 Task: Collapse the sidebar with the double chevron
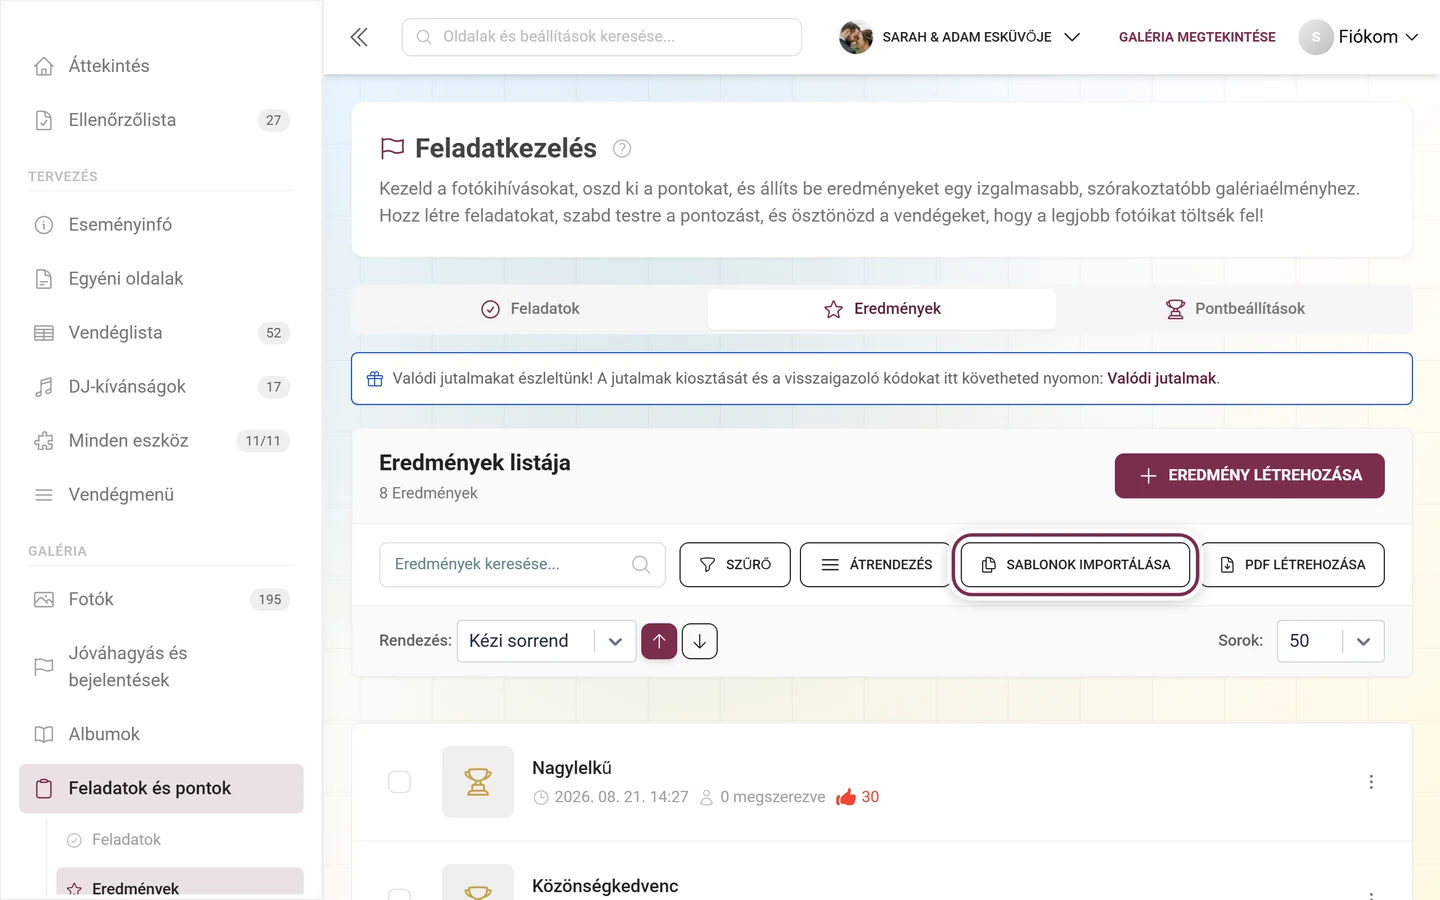click(359, 37)
